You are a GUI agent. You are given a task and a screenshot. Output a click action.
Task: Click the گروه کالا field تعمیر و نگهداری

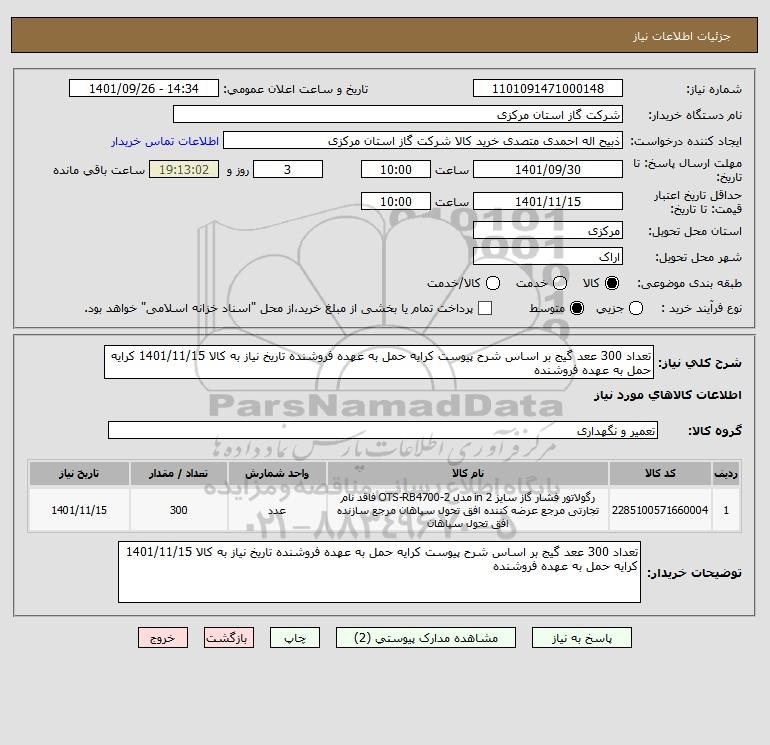coord(383,430)
